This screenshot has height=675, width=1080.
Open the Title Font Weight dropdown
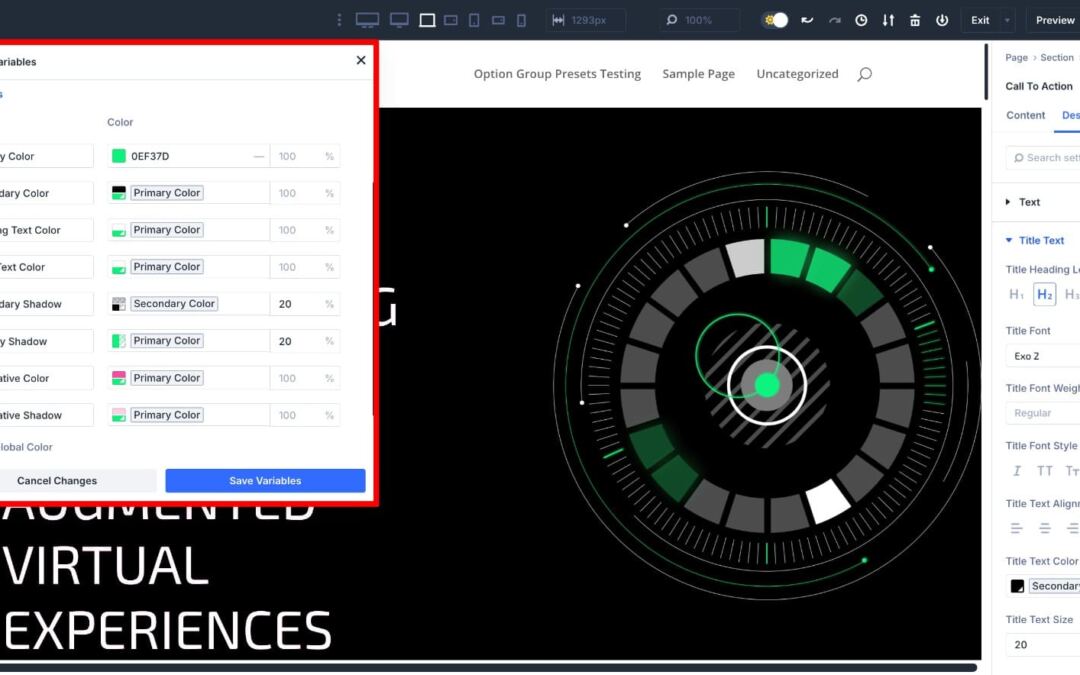click(x=1040, y=412)
